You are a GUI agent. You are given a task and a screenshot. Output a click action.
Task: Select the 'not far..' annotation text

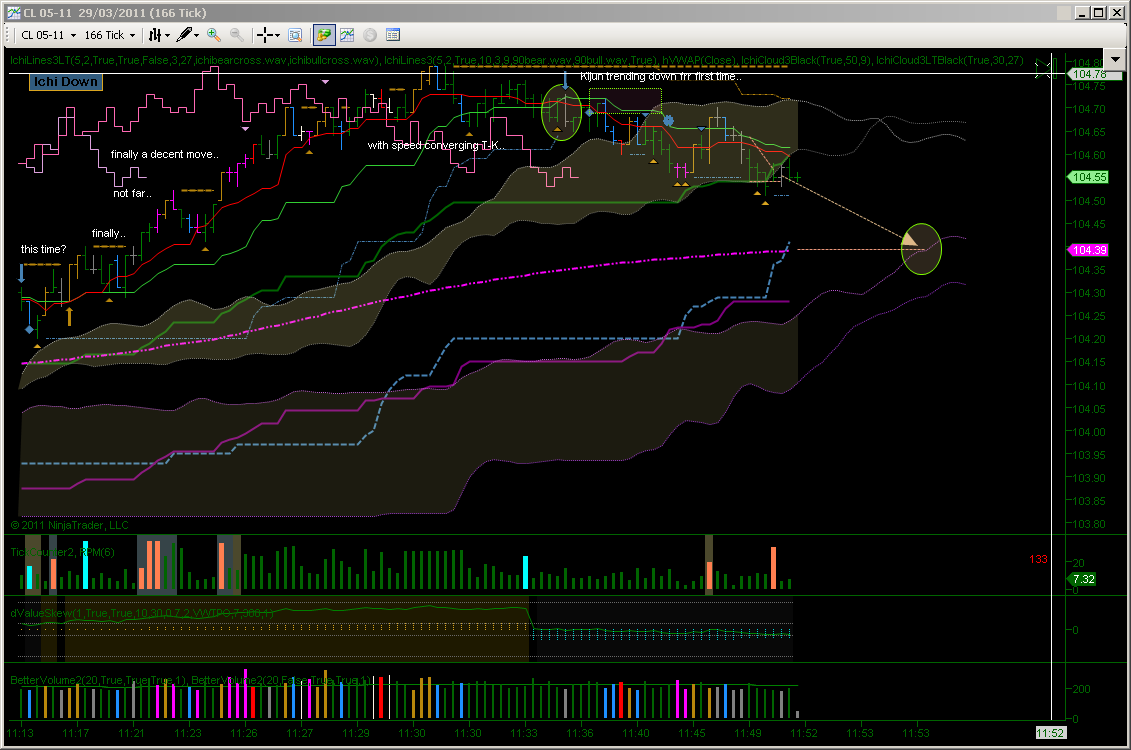pos(132,193)
